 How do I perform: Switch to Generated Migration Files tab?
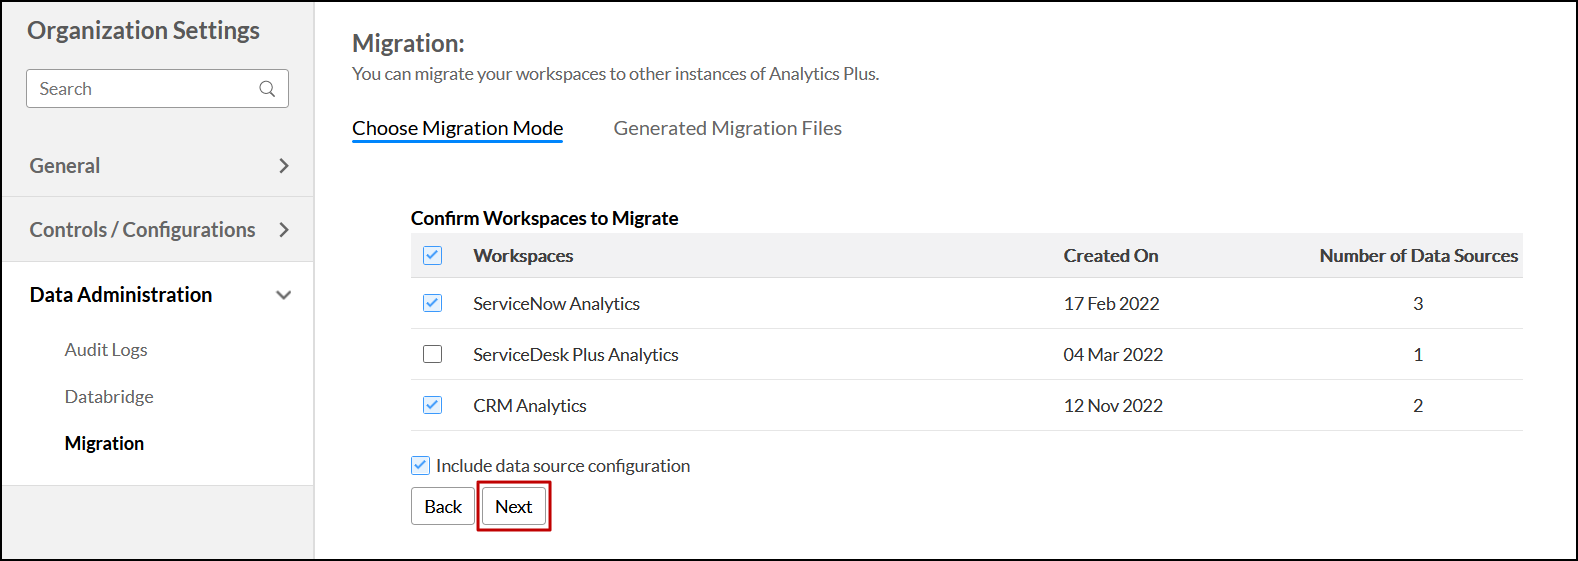[727, 128]
